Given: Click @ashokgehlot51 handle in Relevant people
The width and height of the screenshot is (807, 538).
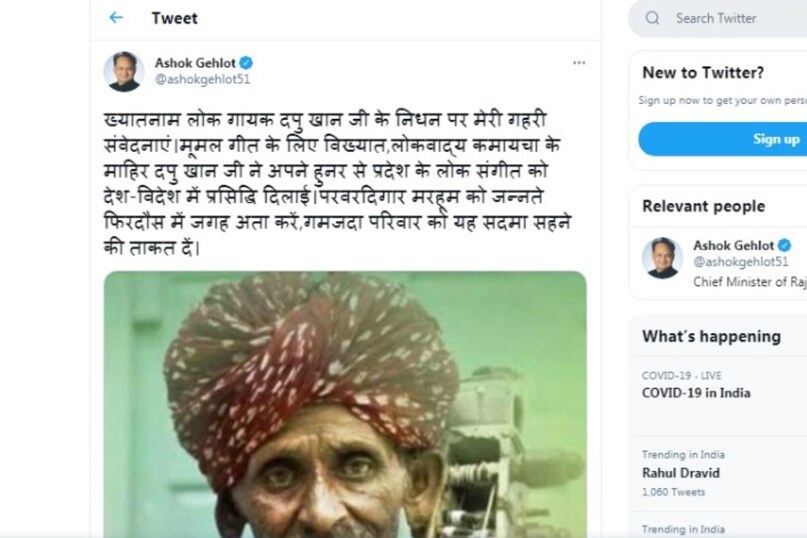Looking at the screenshot, I should (740, 262).
